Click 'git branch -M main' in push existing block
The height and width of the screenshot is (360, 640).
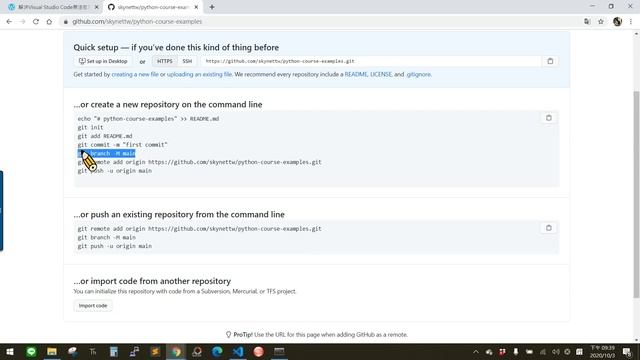click(107, 237)
